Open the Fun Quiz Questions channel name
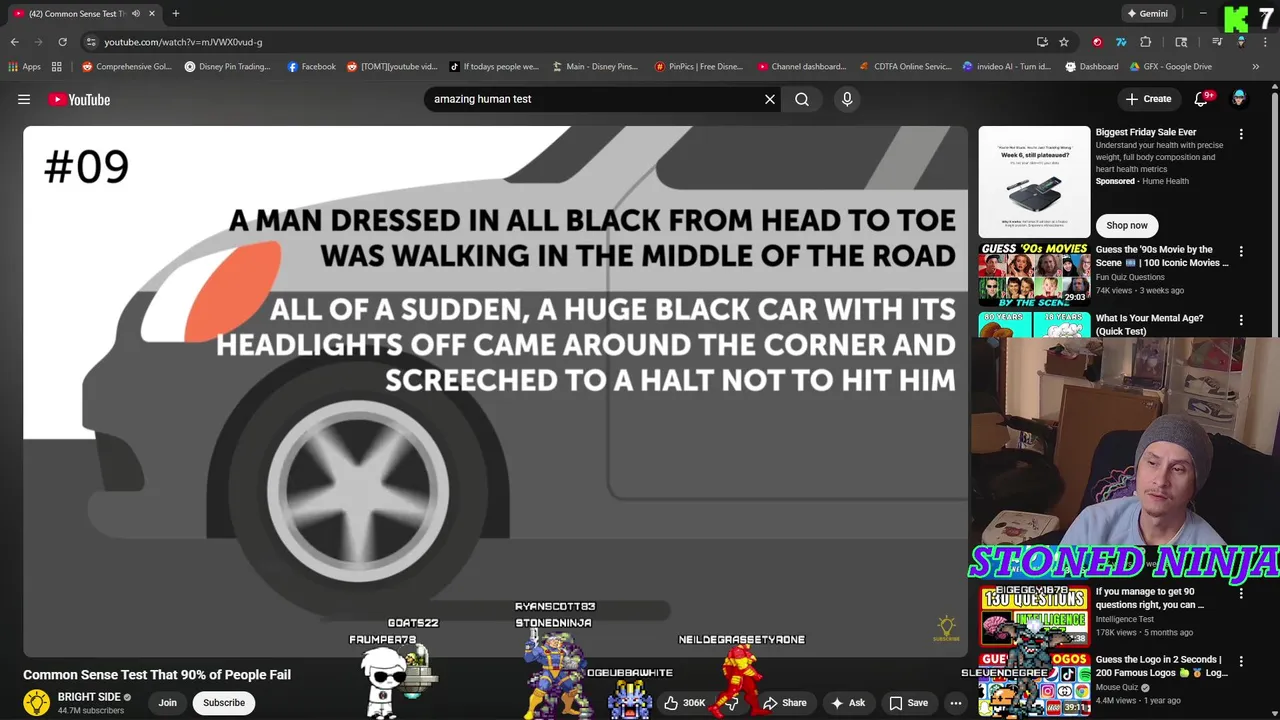The image size is (1280, 720). point(1130,277)
